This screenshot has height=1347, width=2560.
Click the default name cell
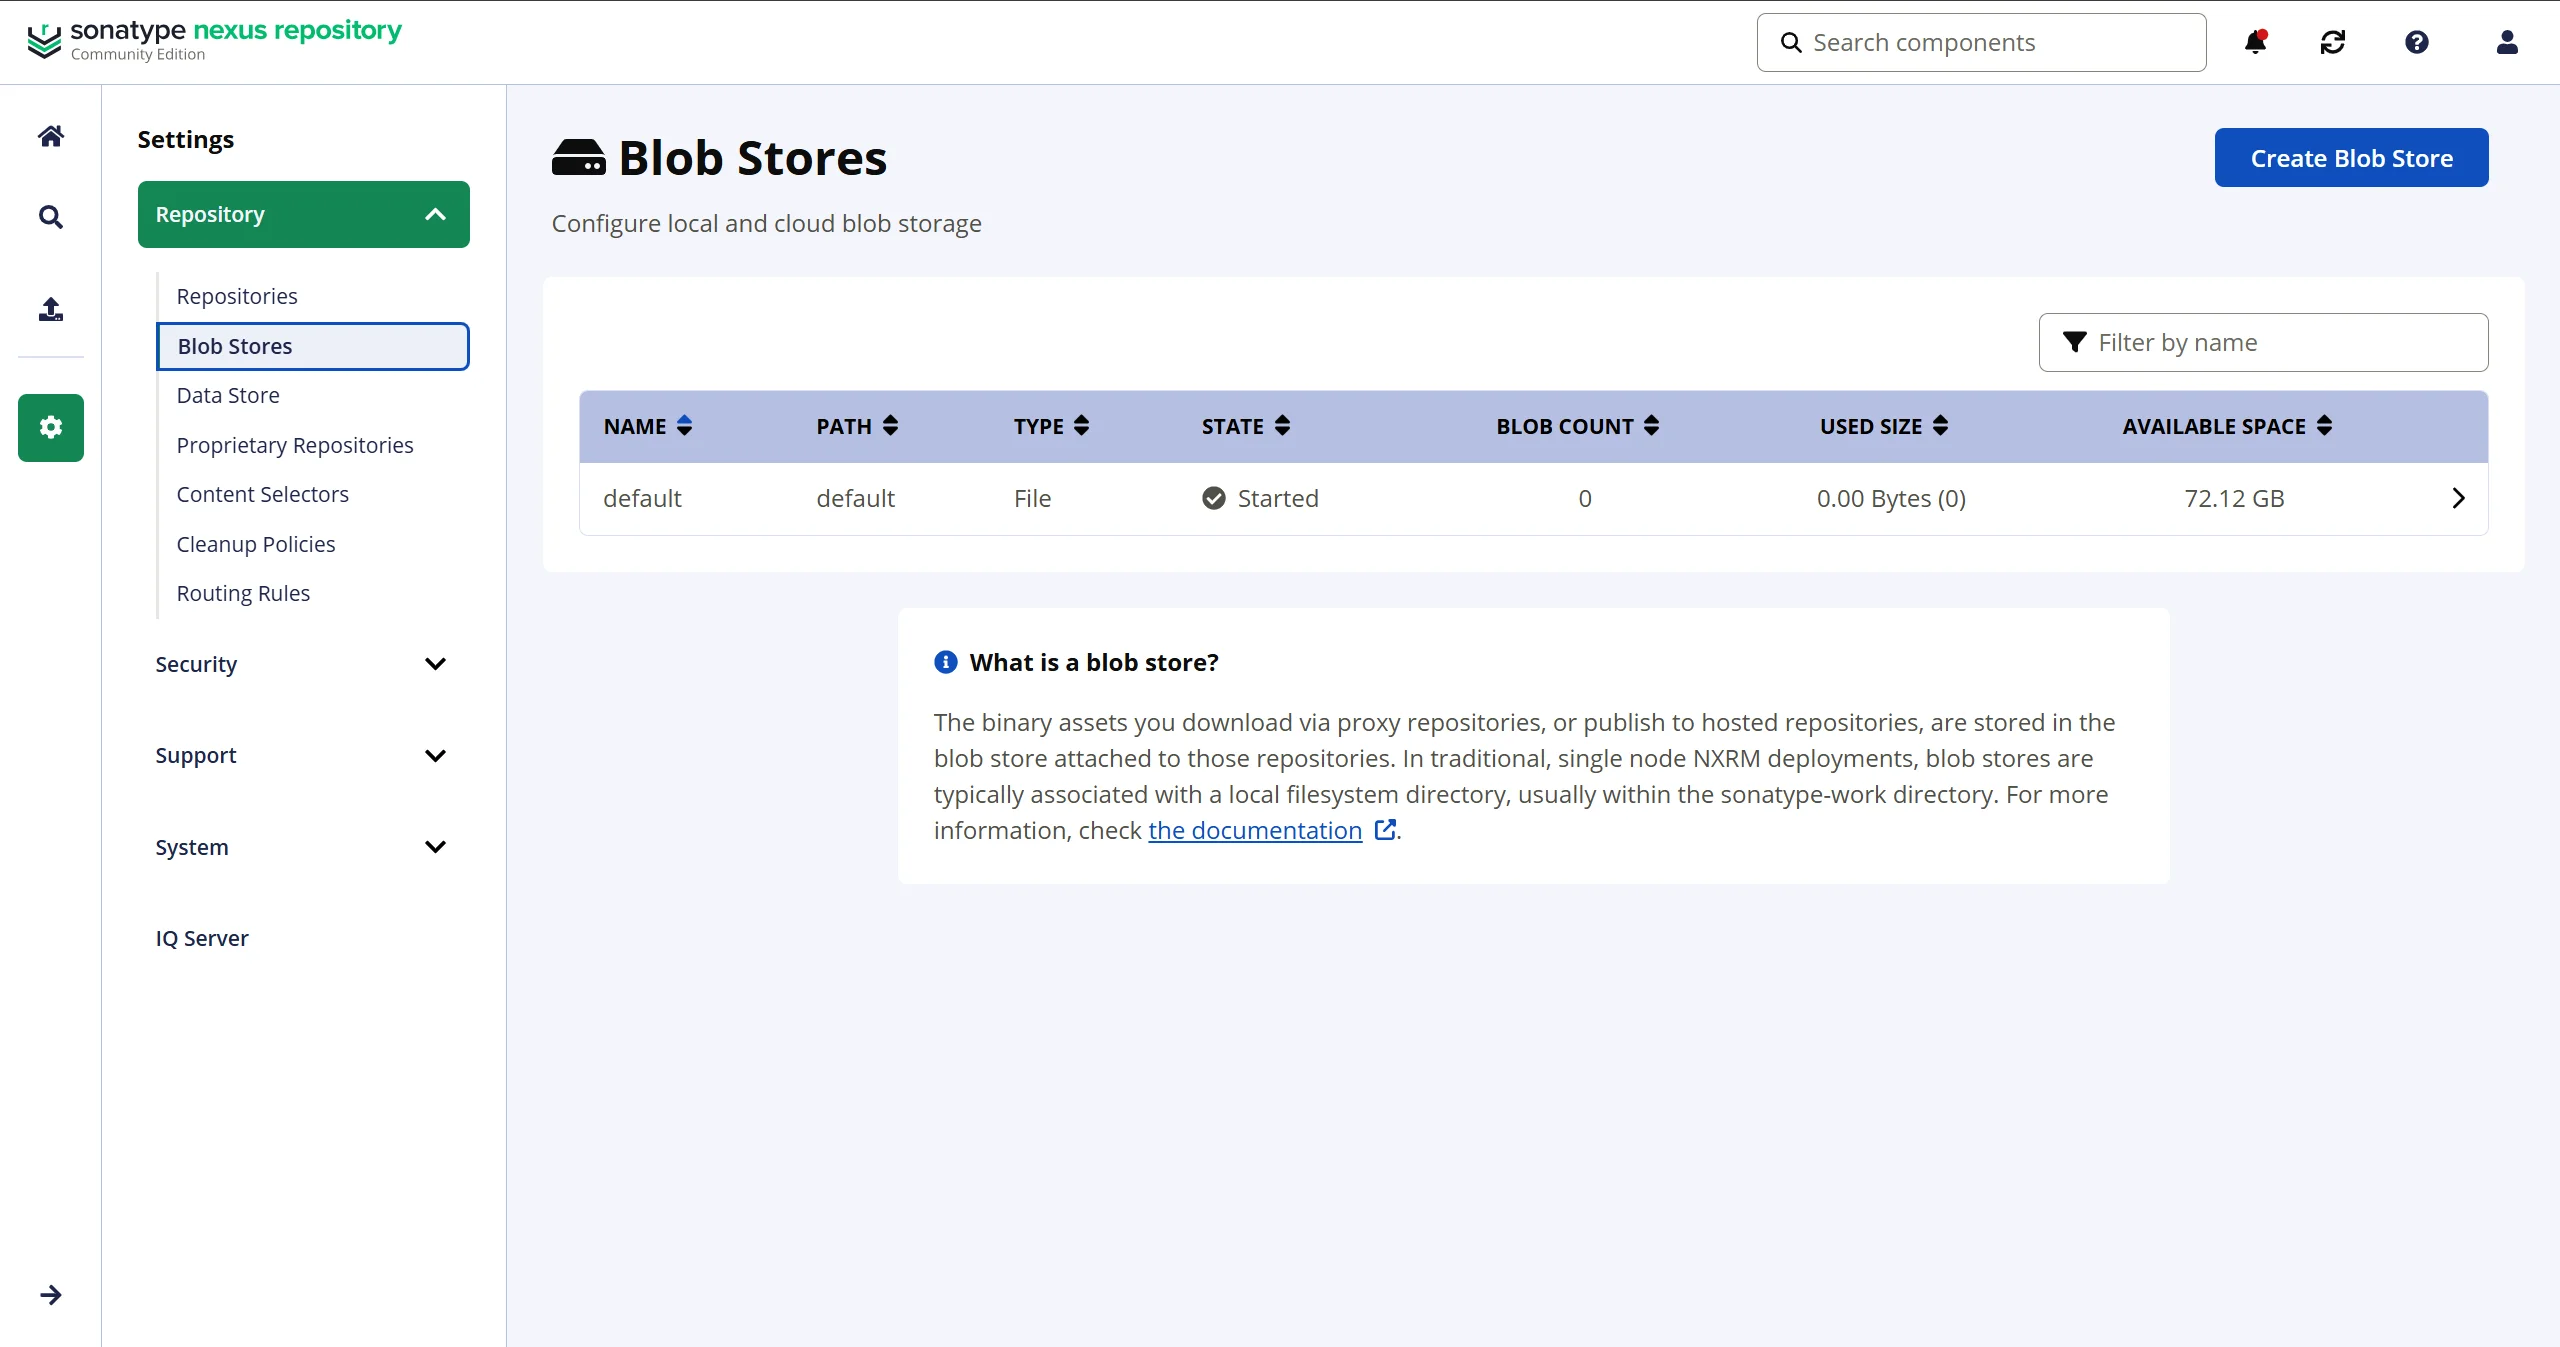pyautogui.click(x=642, y=498)
